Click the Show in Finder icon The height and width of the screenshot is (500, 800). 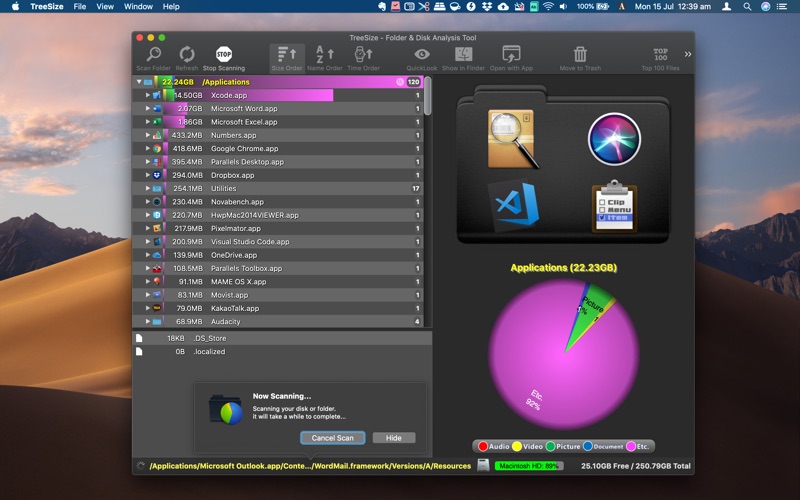[463, 54]
